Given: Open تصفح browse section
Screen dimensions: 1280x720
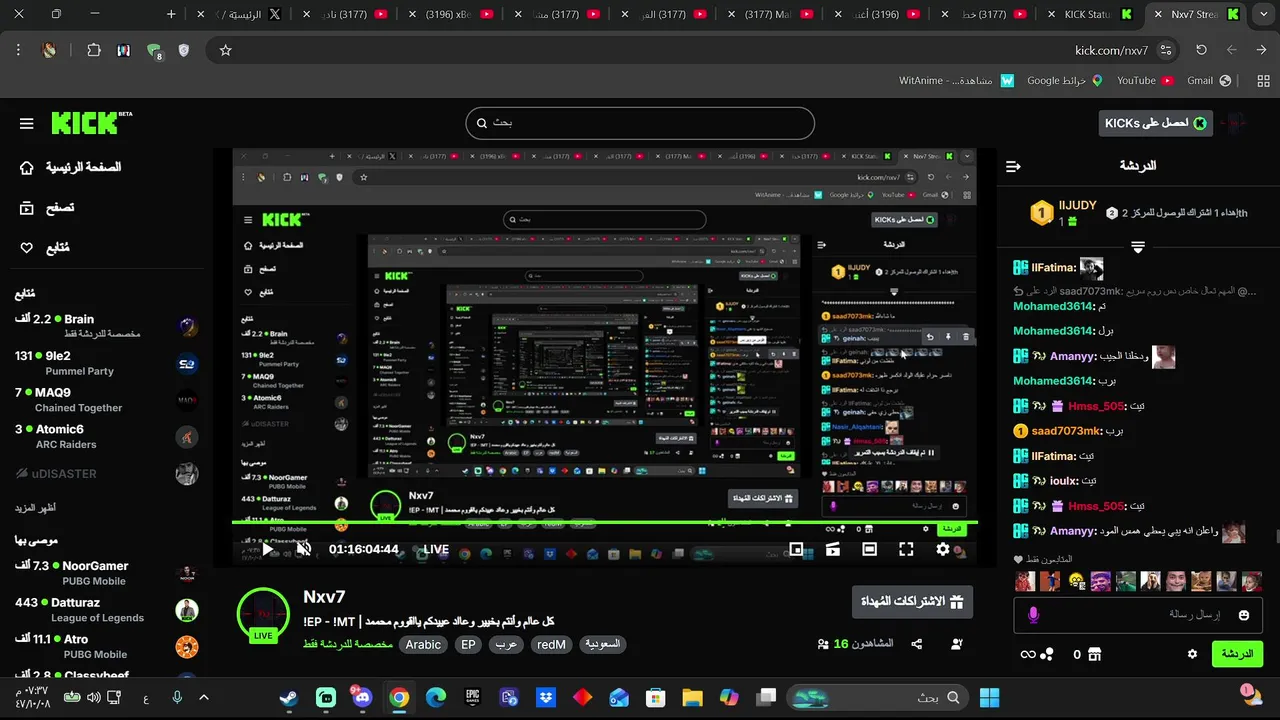Looking at the screenshot, I should coord(47,208).
